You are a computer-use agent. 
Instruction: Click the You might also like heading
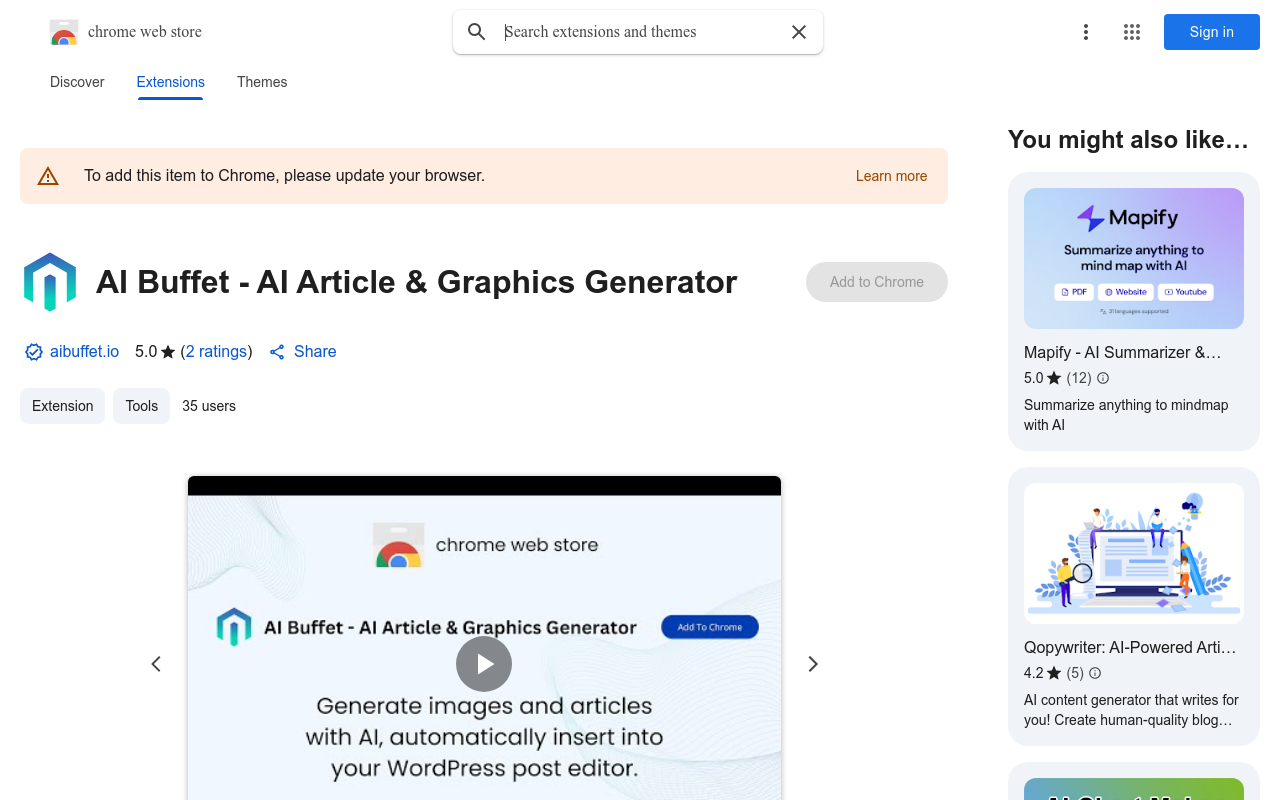point(1128,140)
